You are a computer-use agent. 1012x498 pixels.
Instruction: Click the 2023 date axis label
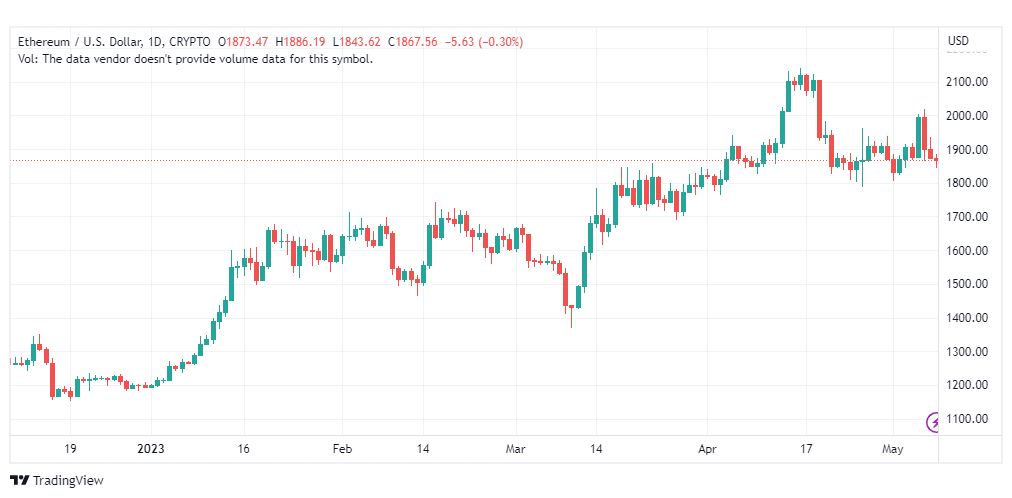click(151, 450)
